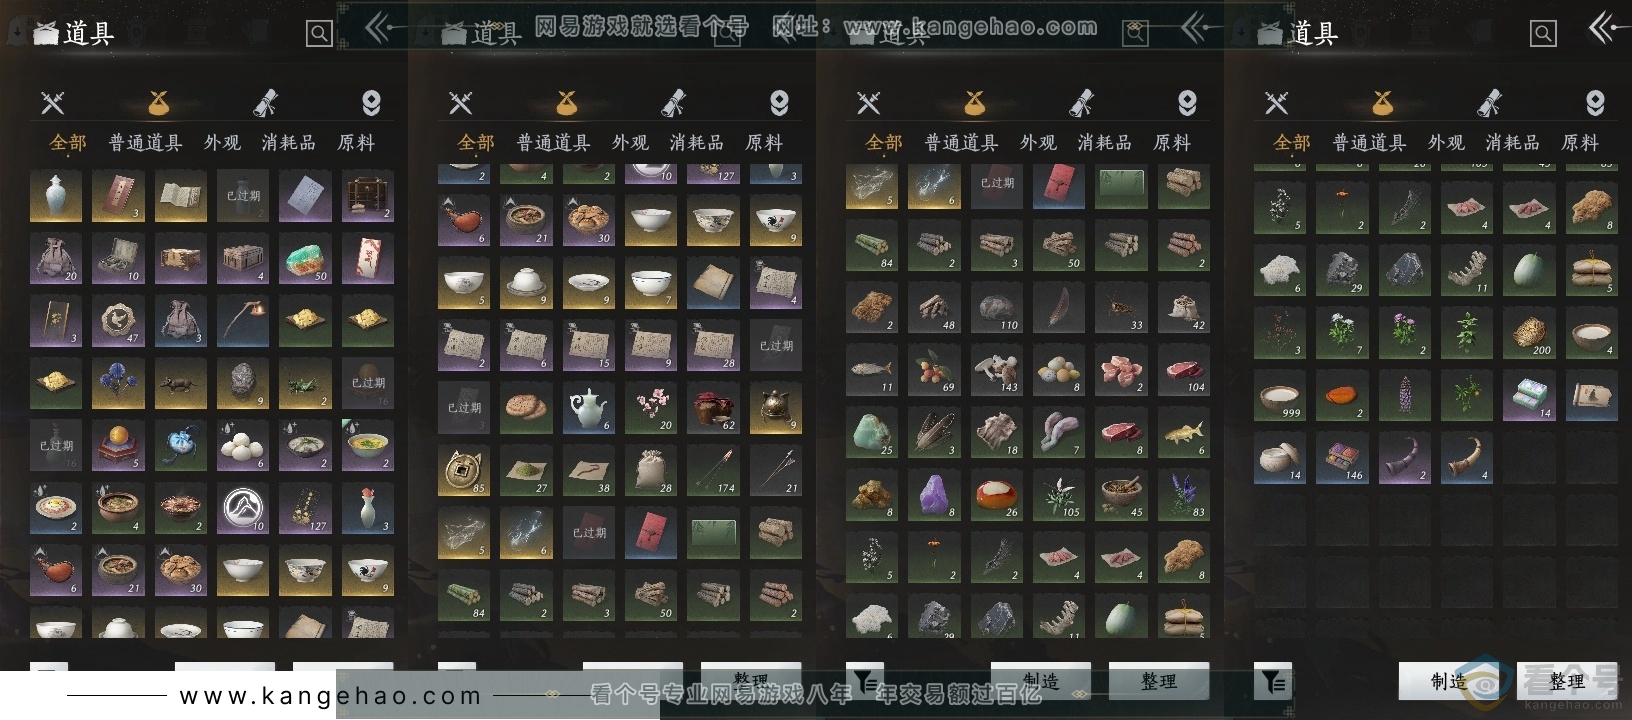Select the round bird token with count 47
Screen dimensions: 1632x720
point(118,321)
